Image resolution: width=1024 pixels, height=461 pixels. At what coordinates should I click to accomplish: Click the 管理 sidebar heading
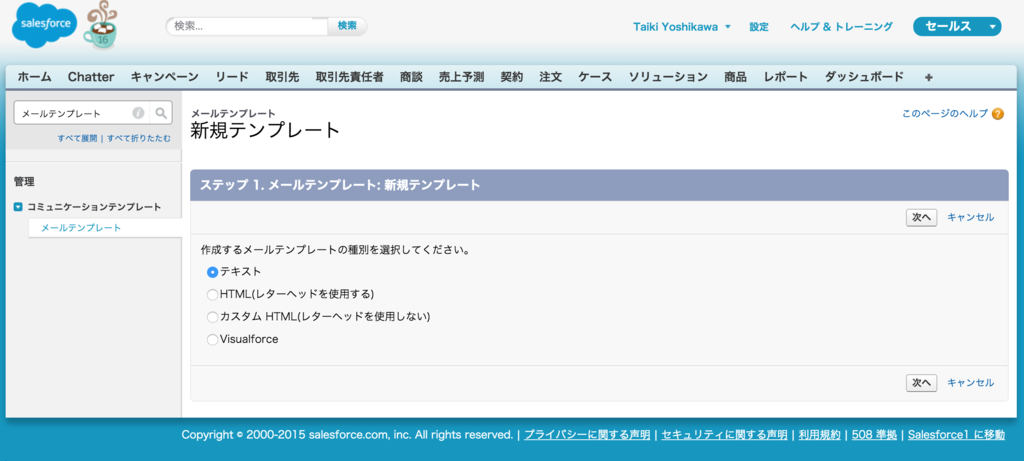click(x=24, y=182)
